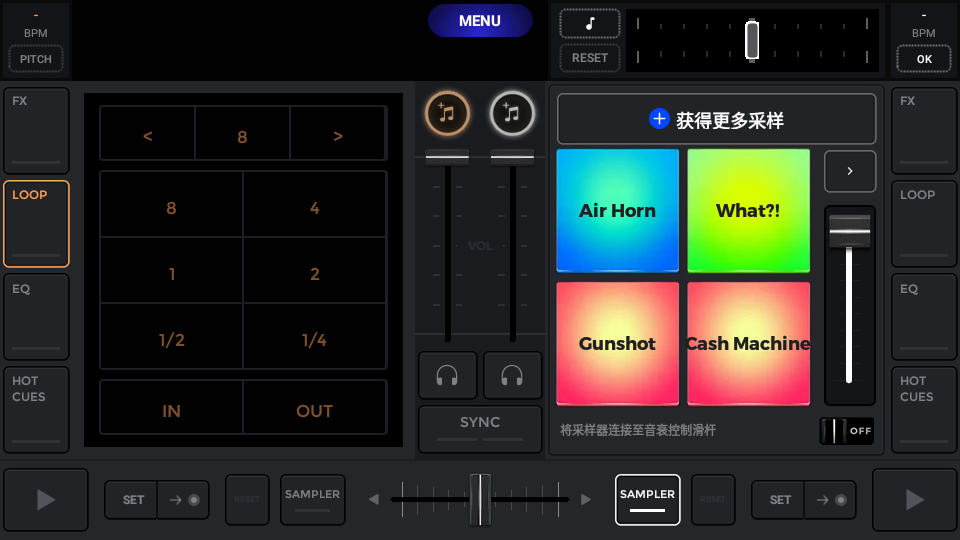Load a track on the right deck
This screenshot has height=540, width=960.
pyautogui.click(x=512, y=114)
